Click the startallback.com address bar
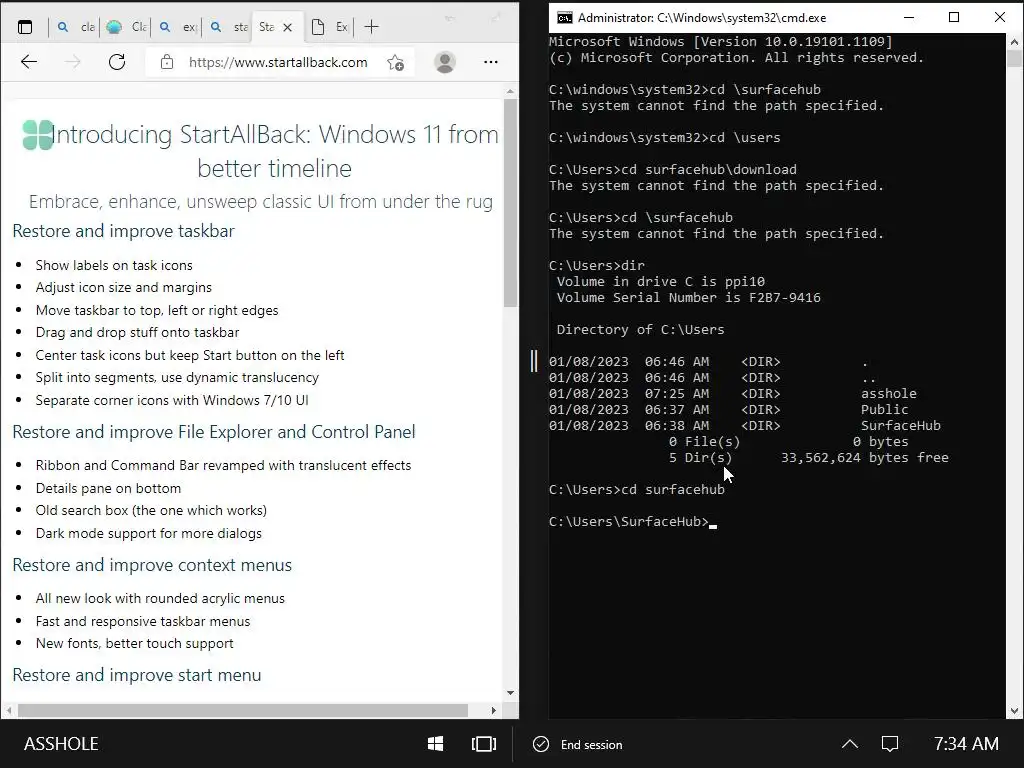The width and height of the screenshot is (1024, 768). [278, 62]
